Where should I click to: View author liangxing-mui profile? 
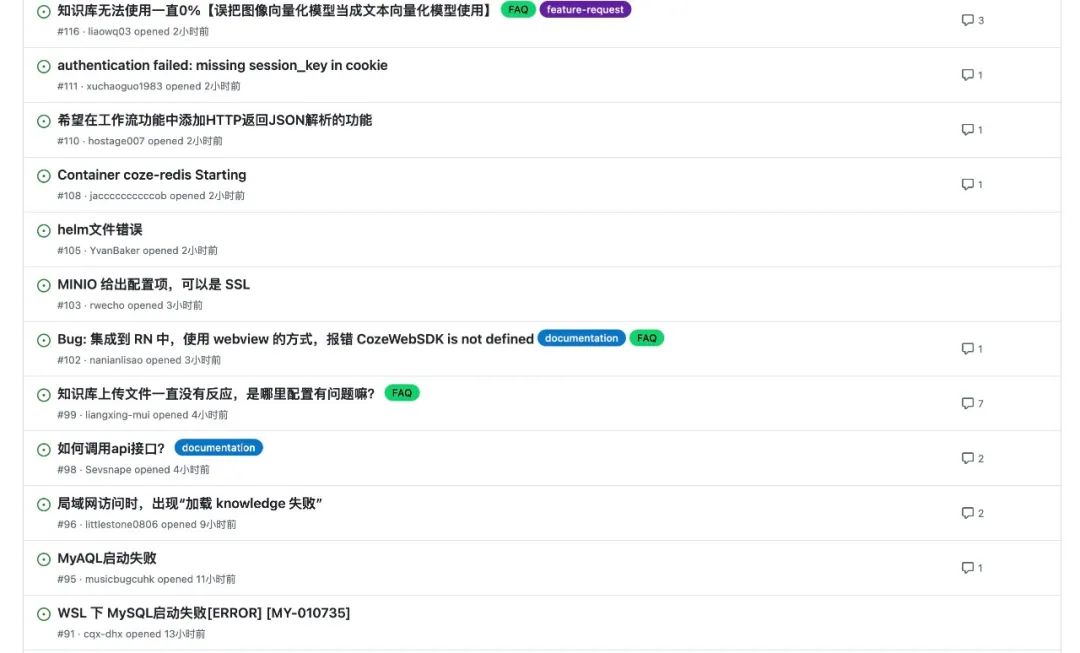coord(118,415)
